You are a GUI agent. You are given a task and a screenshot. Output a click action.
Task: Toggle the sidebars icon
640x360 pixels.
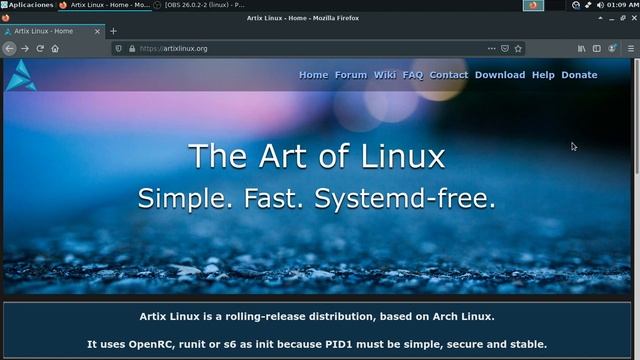click(597, 49)
